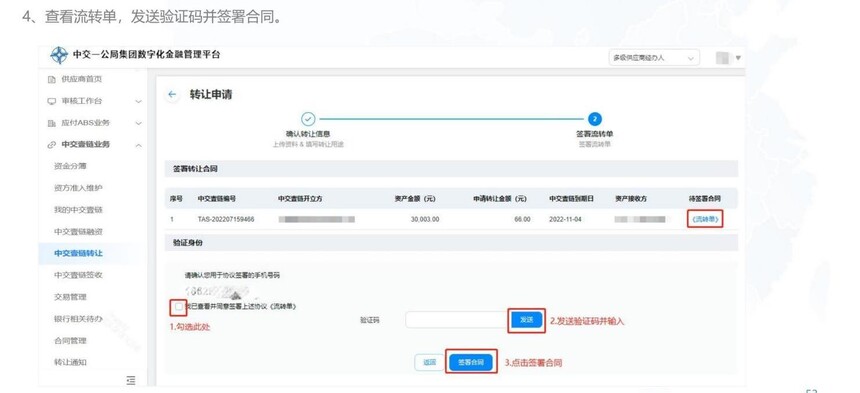860x393 pixels.
Task: Open the 《流转单》 contract link
Action: pyautogui.click(x=705, y=219)
